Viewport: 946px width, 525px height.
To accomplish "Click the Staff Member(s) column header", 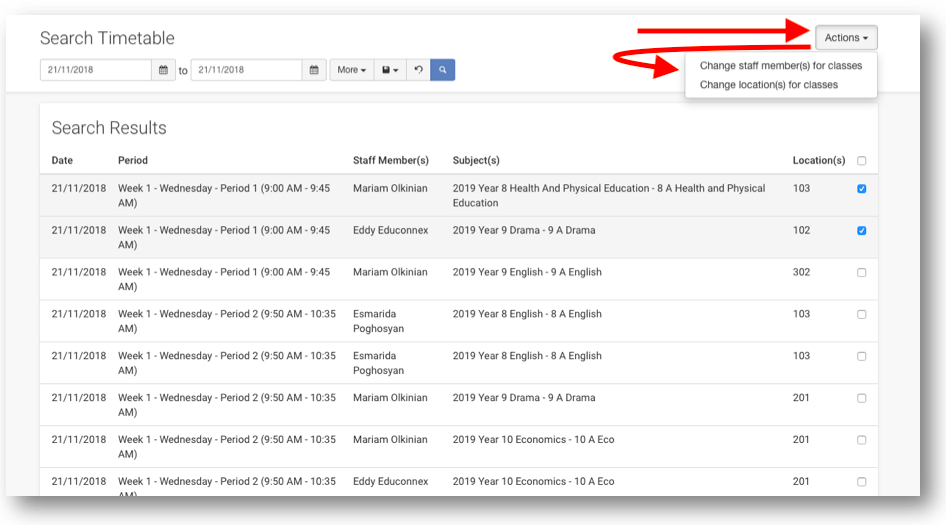I will [x=390, y=160].
